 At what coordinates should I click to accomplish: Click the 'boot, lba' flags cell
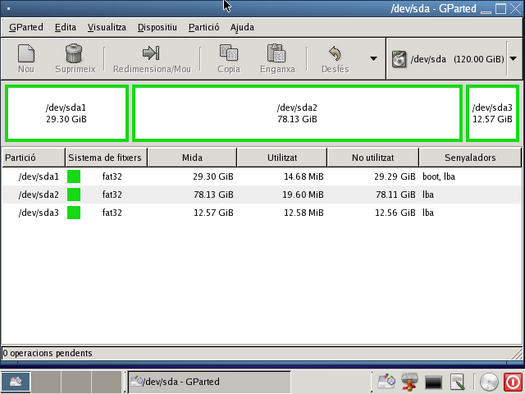coord(439,176)
